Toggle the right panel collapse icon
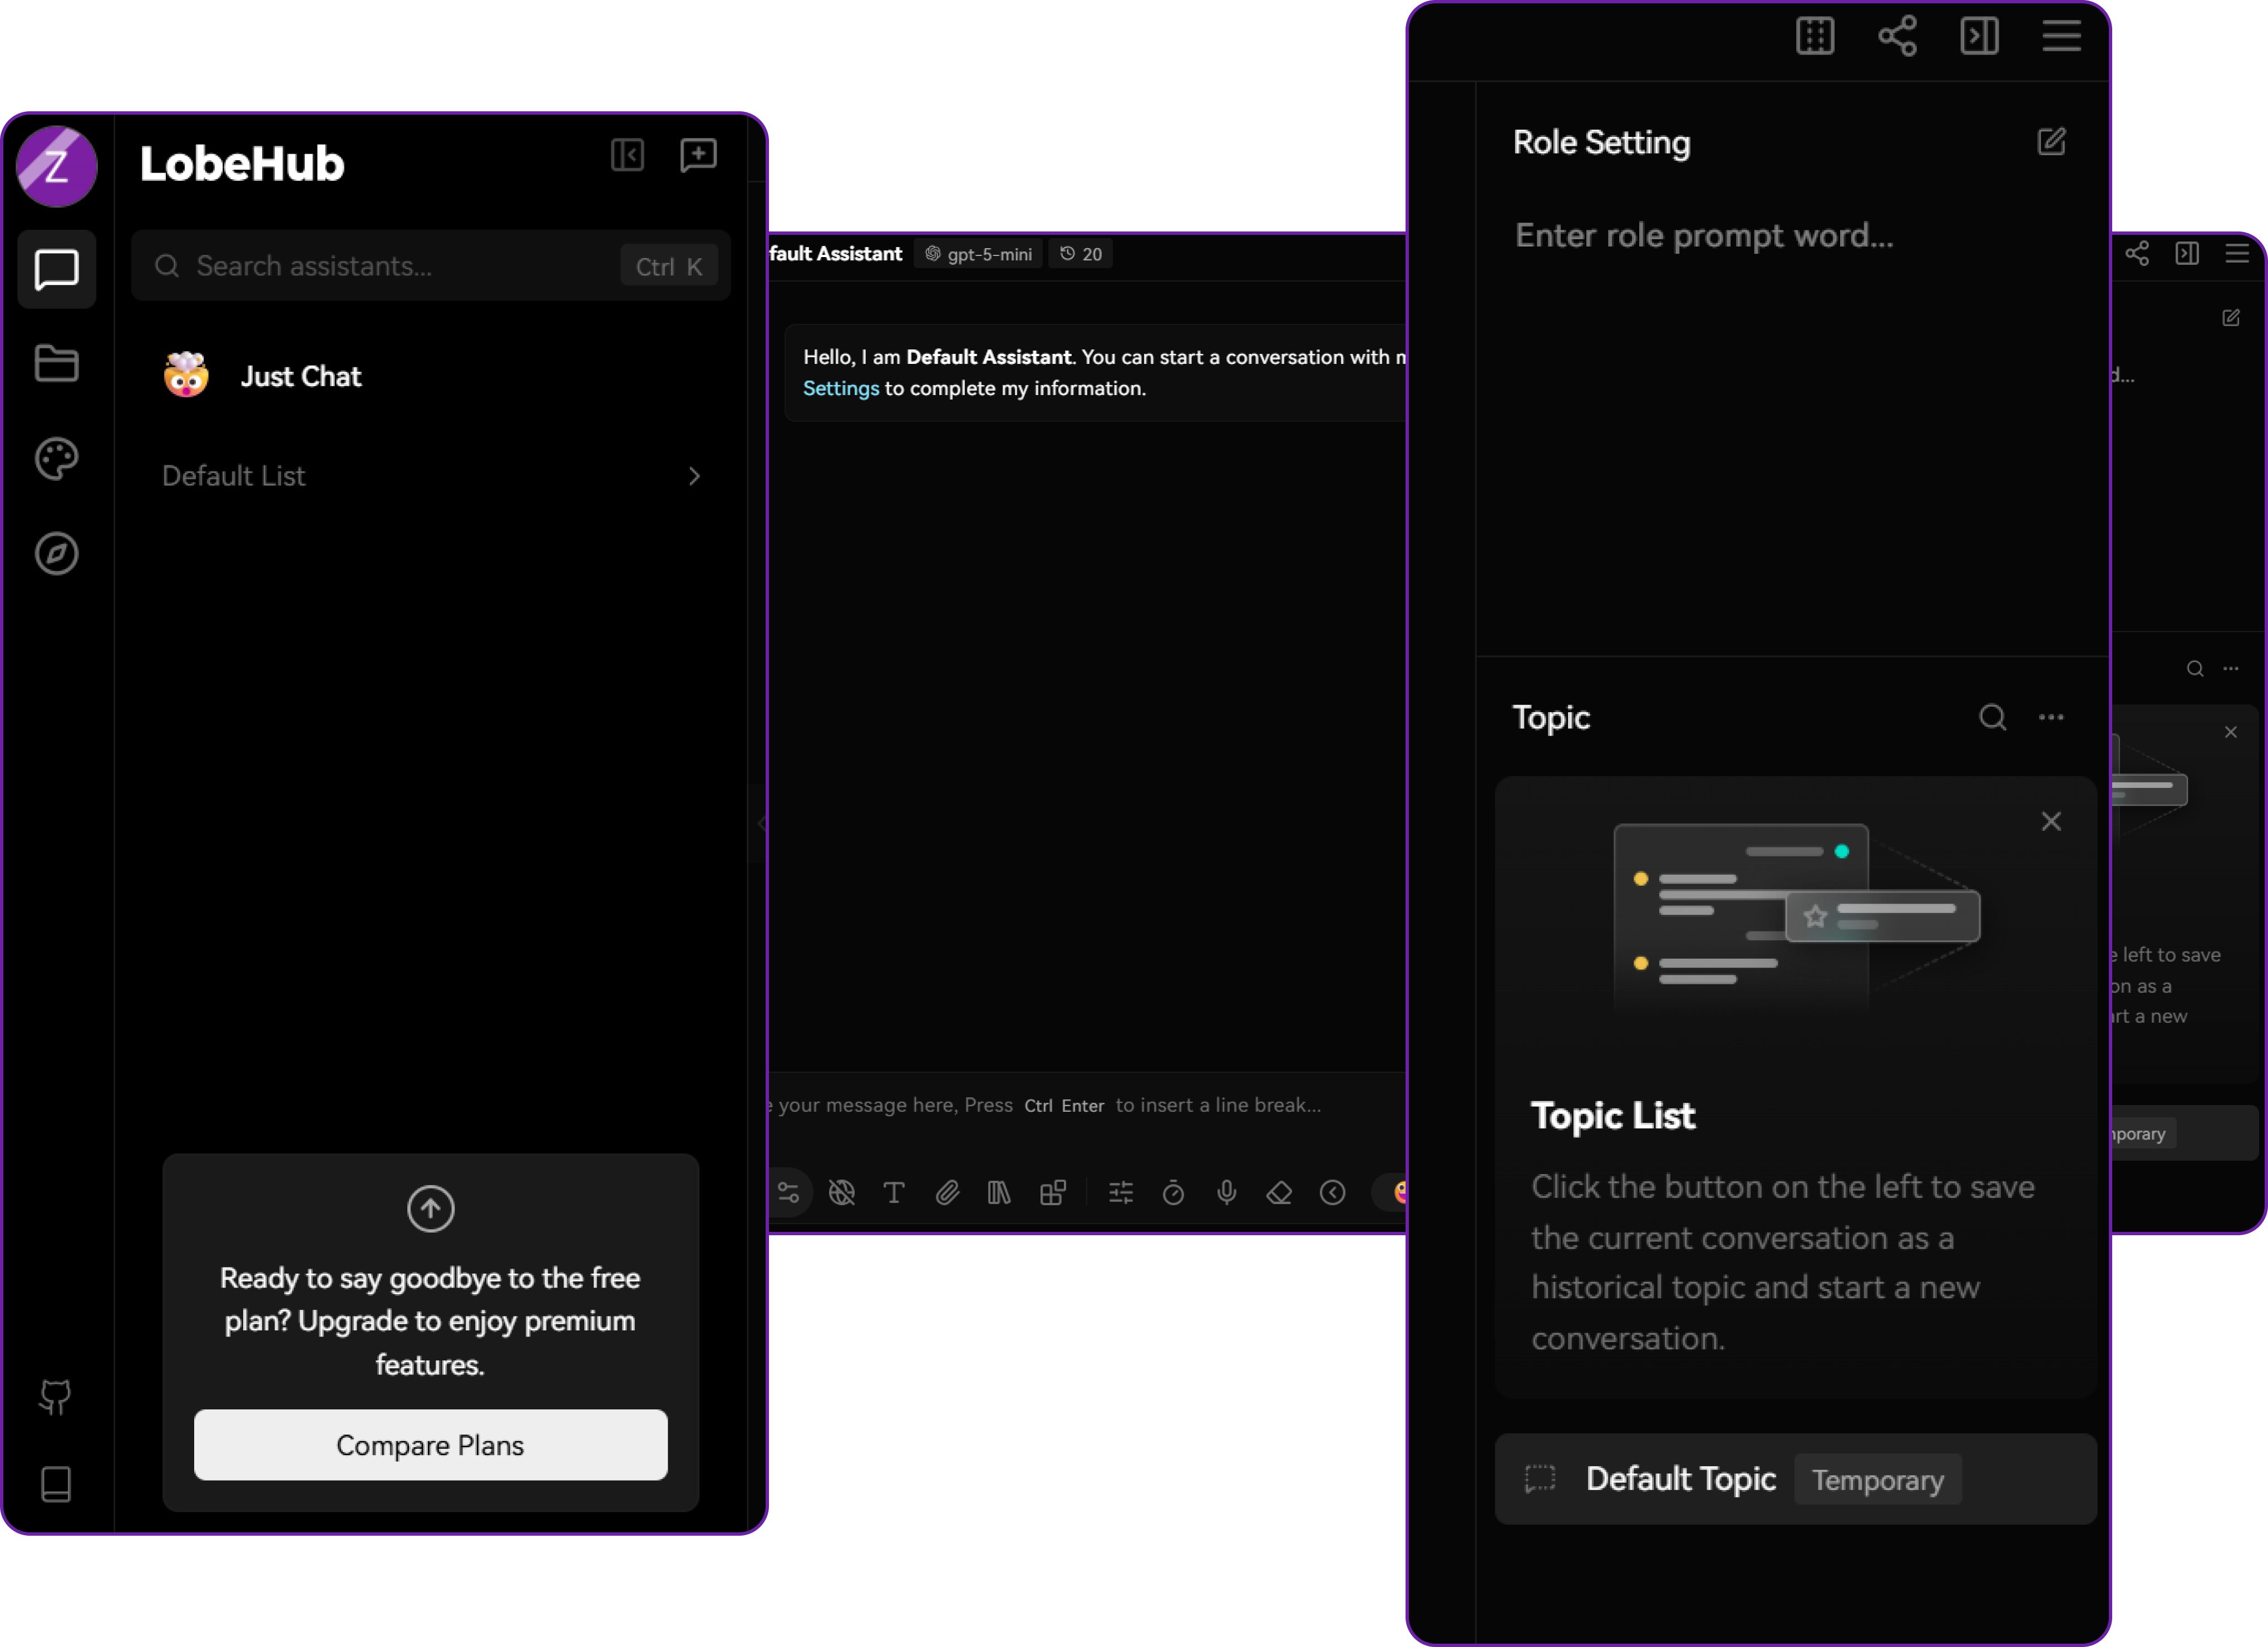This screenshot has height=1647, width=2268. click(x=1979, y=36)
